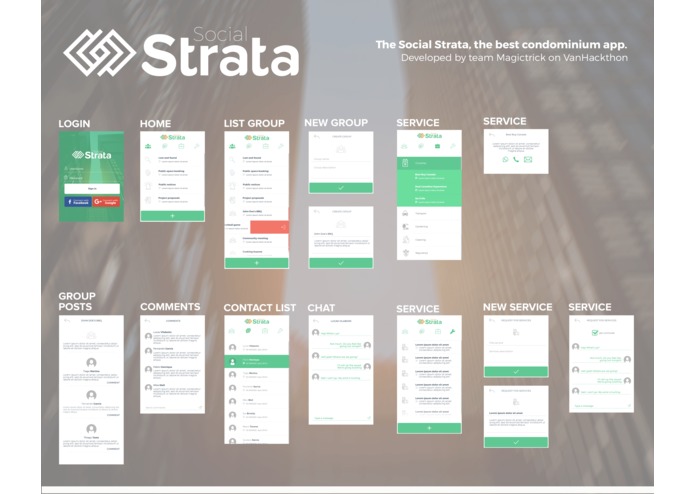Select active chat bubble tab on Contact List
Image resolution: width=695 pixels, height=494 pixels.
249,331
